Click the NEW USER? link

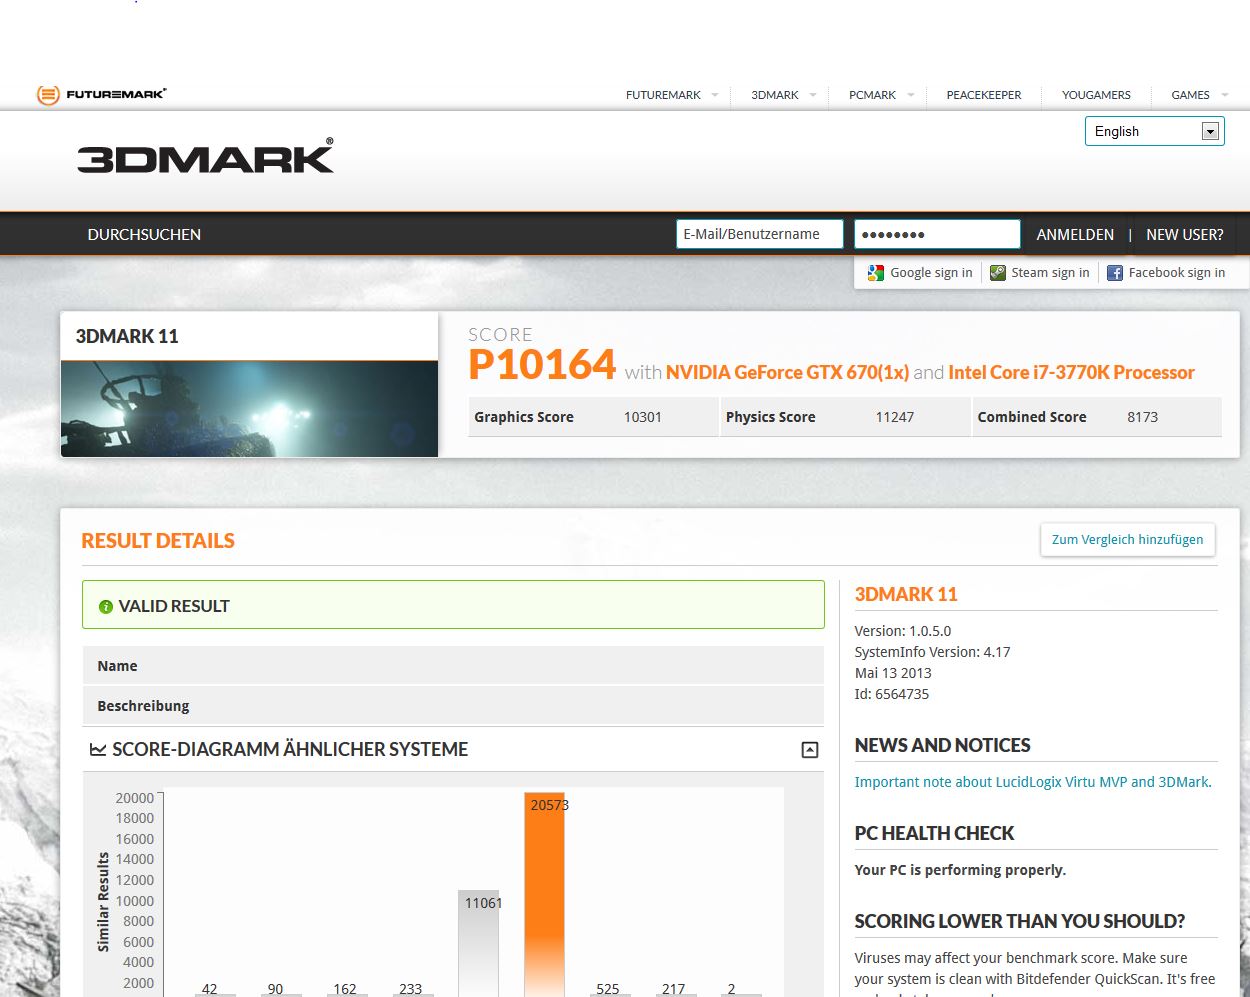coord(1185,234)
